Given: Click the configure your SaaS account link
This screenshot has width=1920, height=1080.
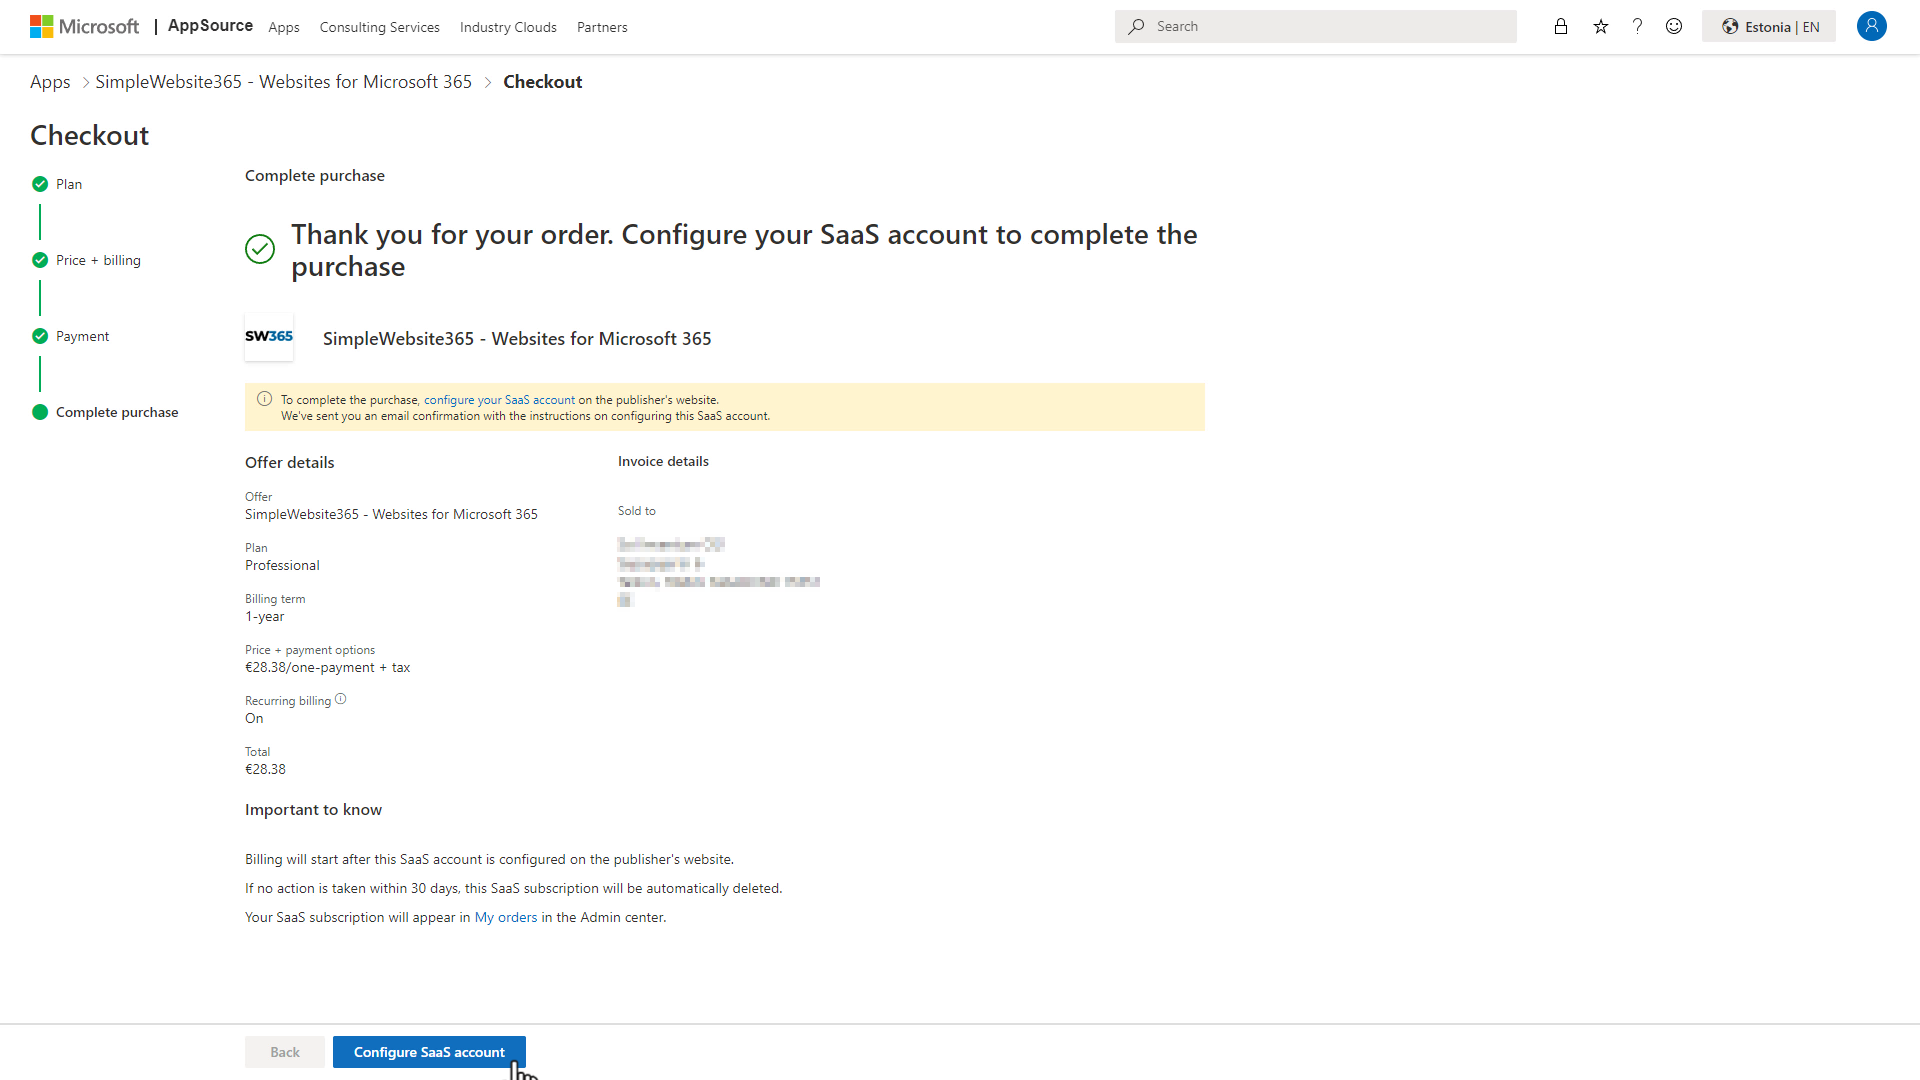Looking at the screenshot, I should [x=498, y=398].
